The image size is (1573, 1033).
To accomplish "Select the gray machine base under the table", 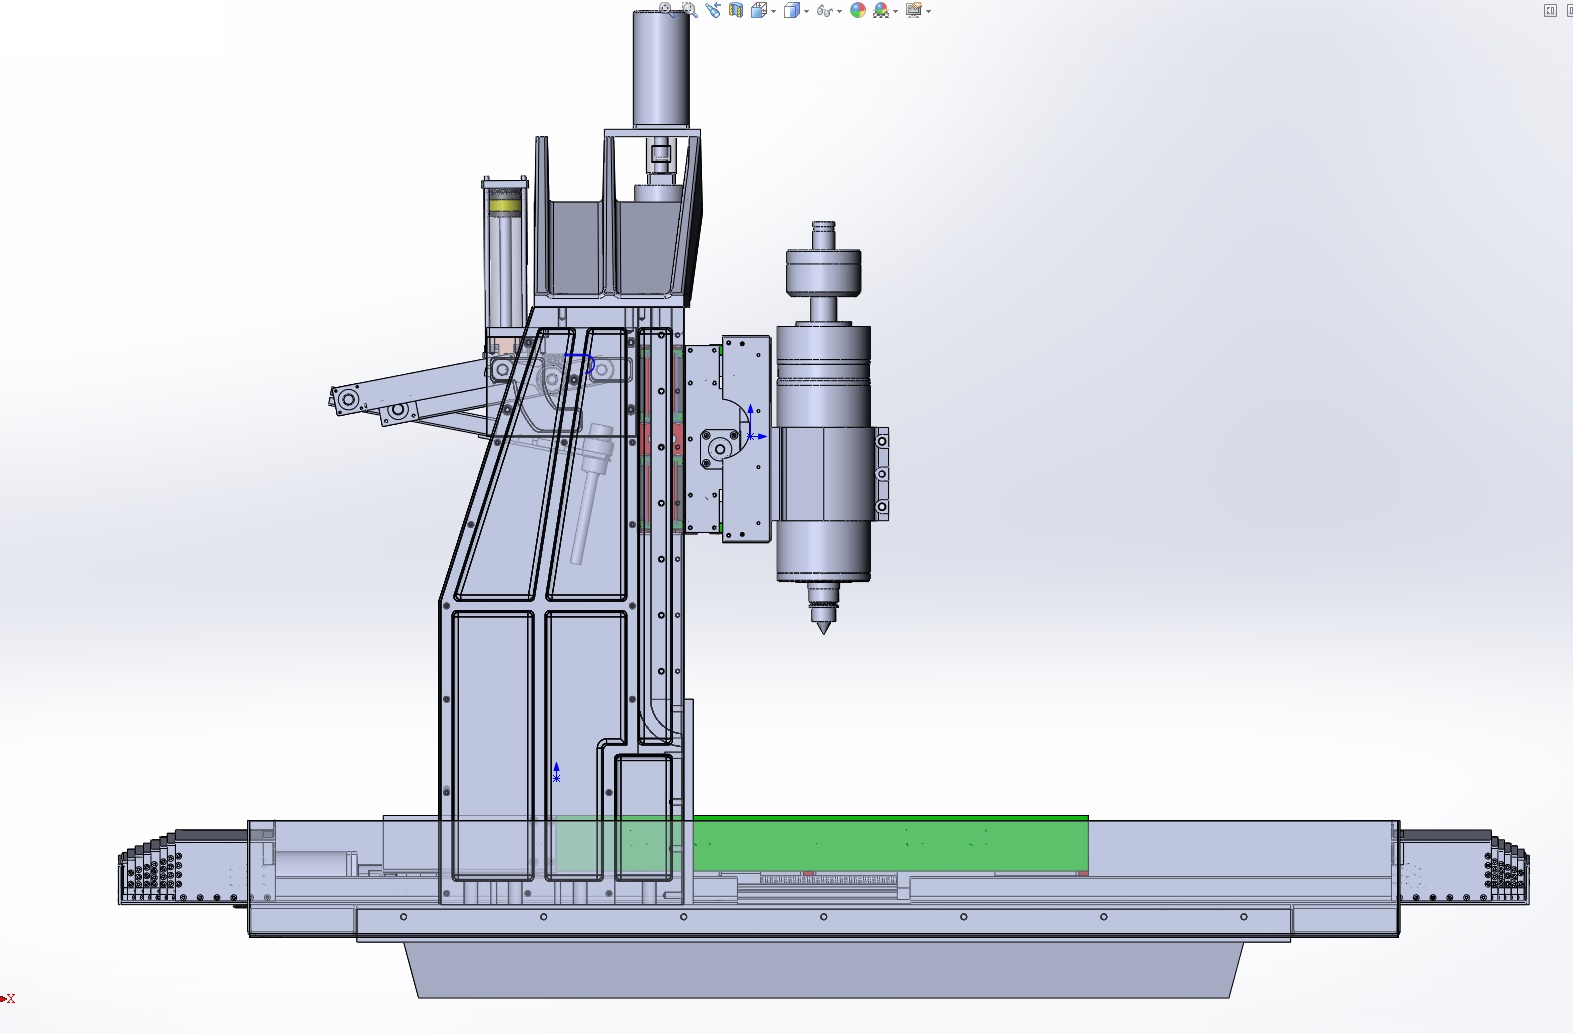I will pos(823,968).
